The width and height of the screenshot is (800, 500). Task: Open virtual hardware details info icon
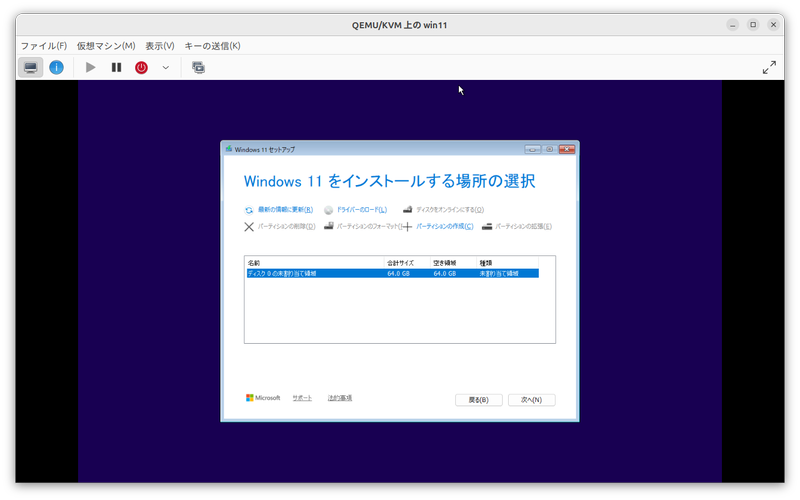point(56,67)
